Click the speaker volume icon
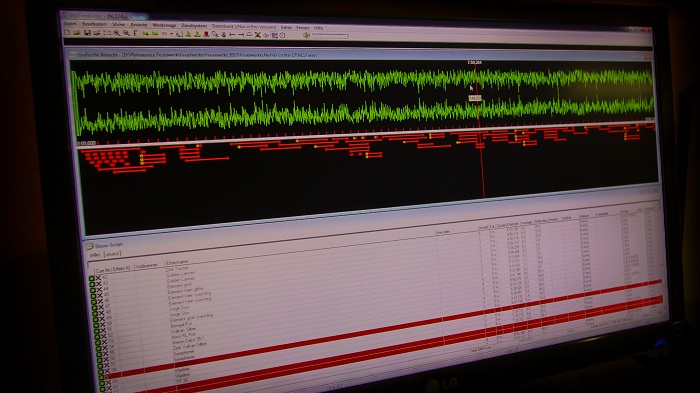The width and height of the screenshot is (700, 393). 306,35
